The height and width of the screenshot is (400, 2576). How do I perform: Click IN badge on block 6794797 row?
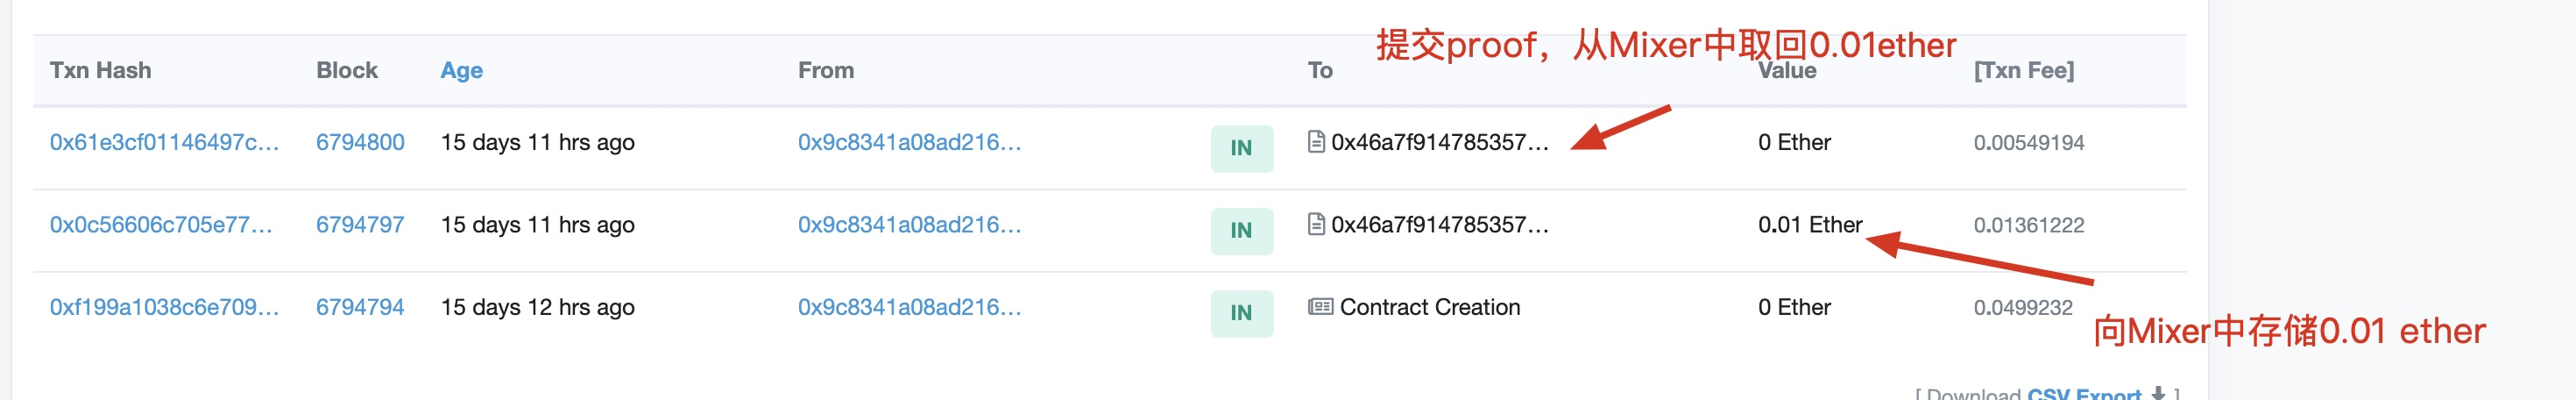[1241, 230]
